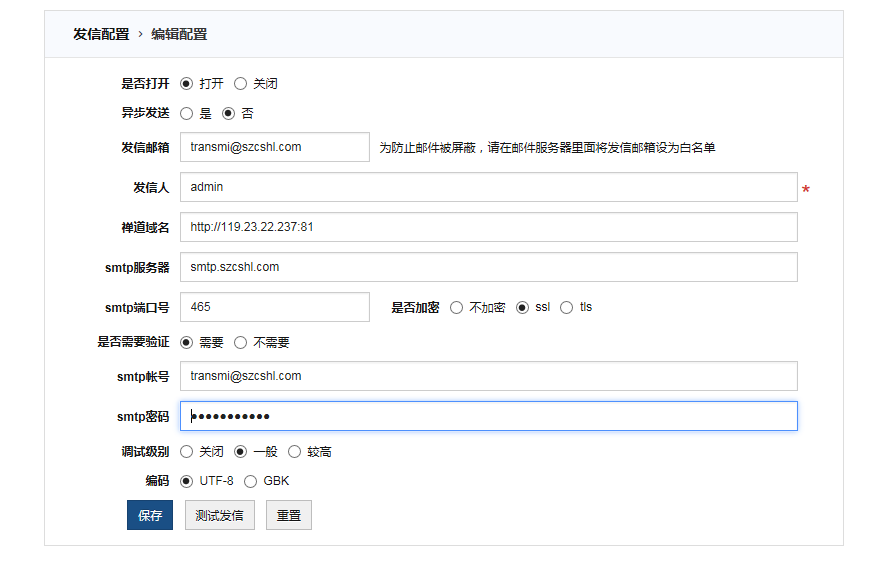Choose 否 for 异步发送

pyautogui.click(x=228, y=114)
